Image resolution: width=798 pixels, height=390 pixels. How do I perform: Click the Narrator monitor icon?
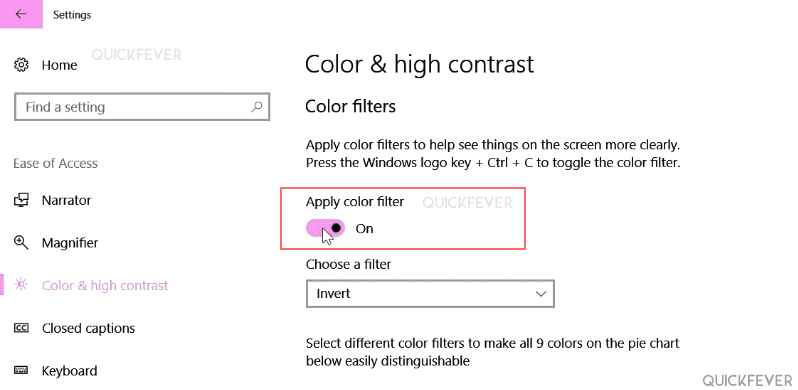pyautogui.click(x=21, y=200)
